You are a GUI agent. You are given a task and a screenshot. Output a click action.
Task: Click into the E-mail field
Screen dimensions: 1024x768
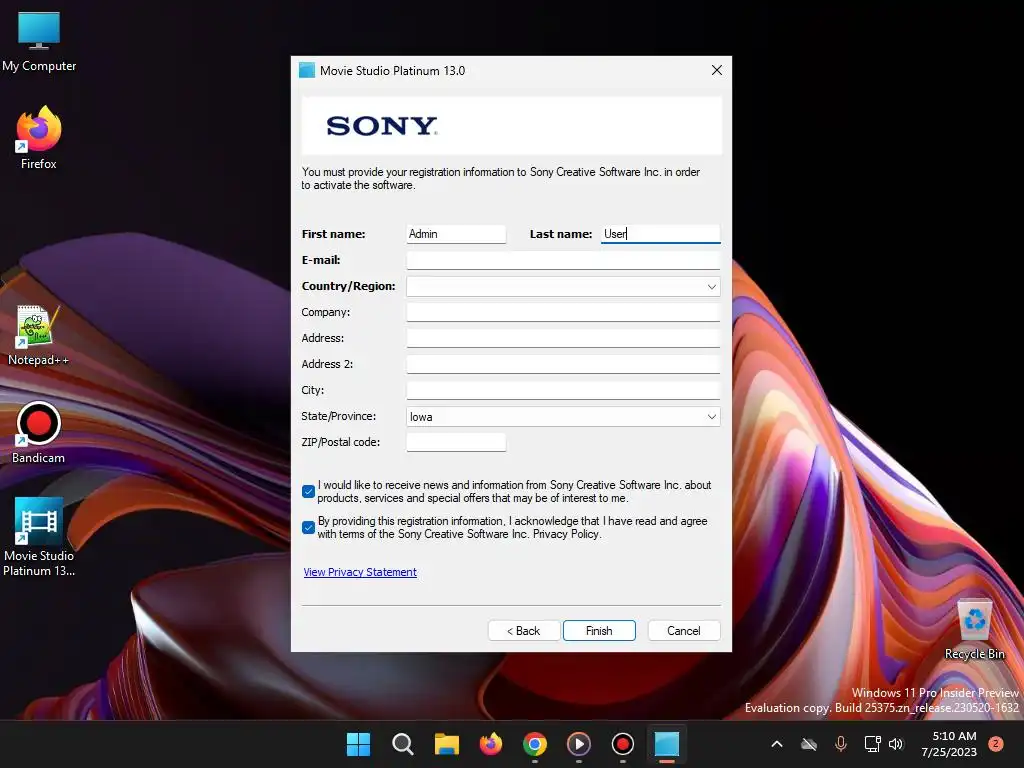(x=563, y=261)
